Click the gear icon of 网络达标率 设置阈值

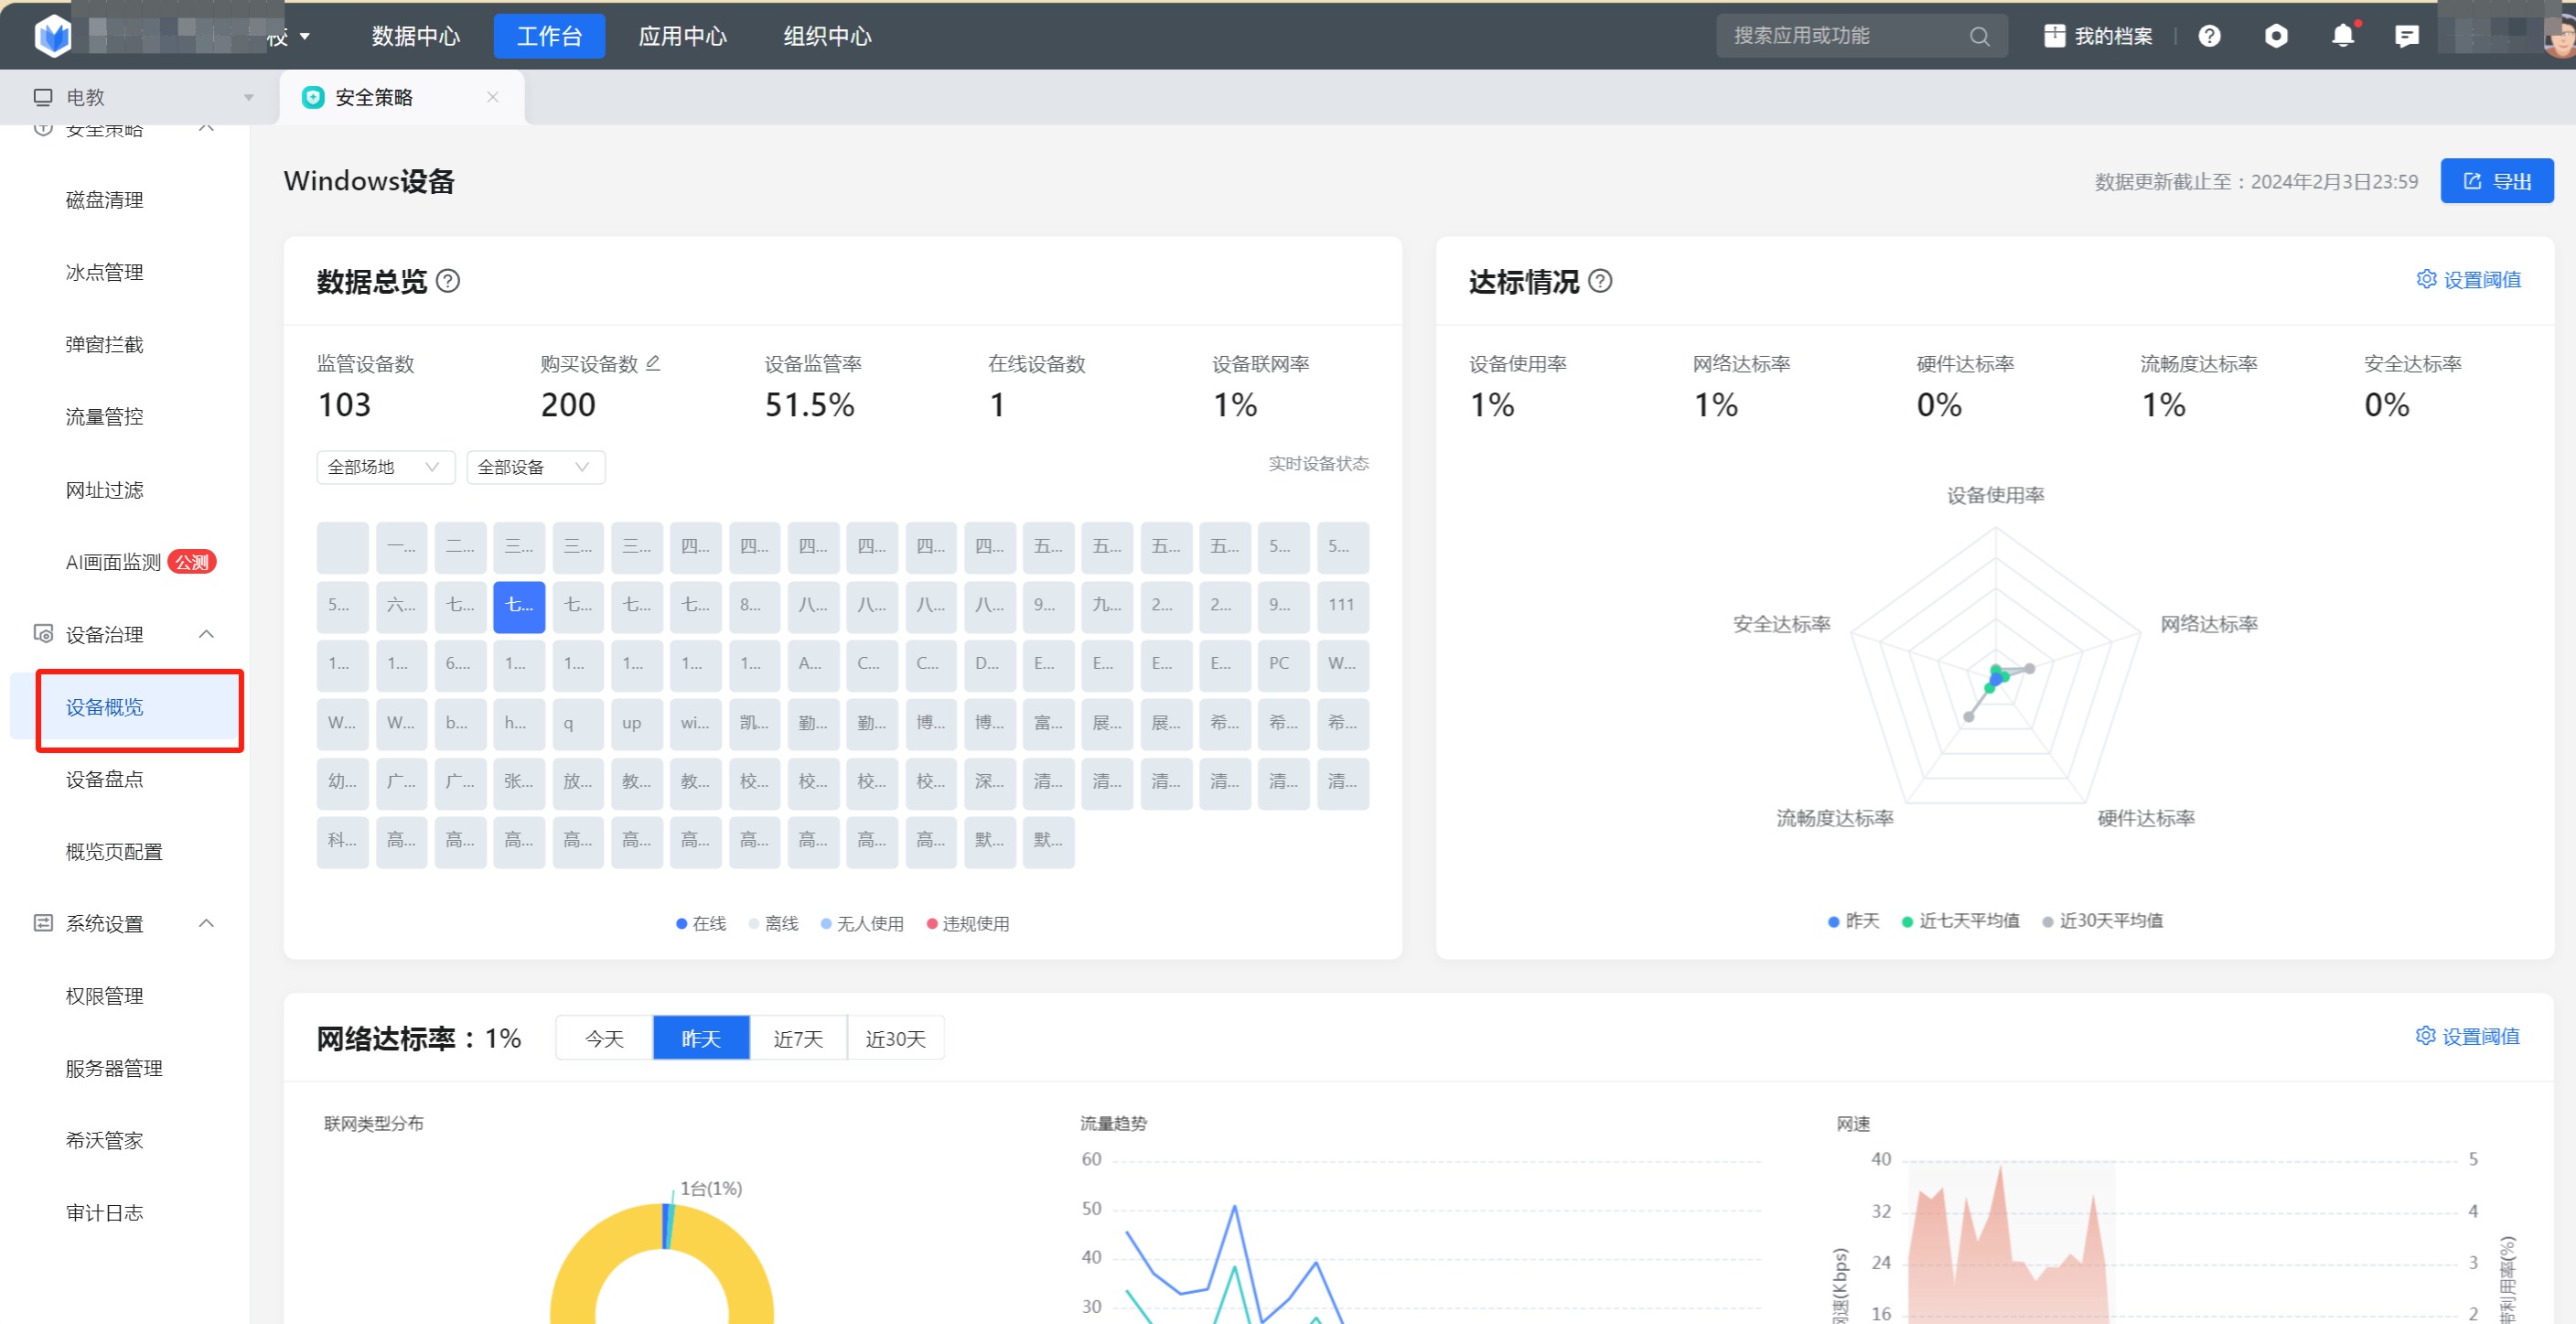point(2425,1036)
